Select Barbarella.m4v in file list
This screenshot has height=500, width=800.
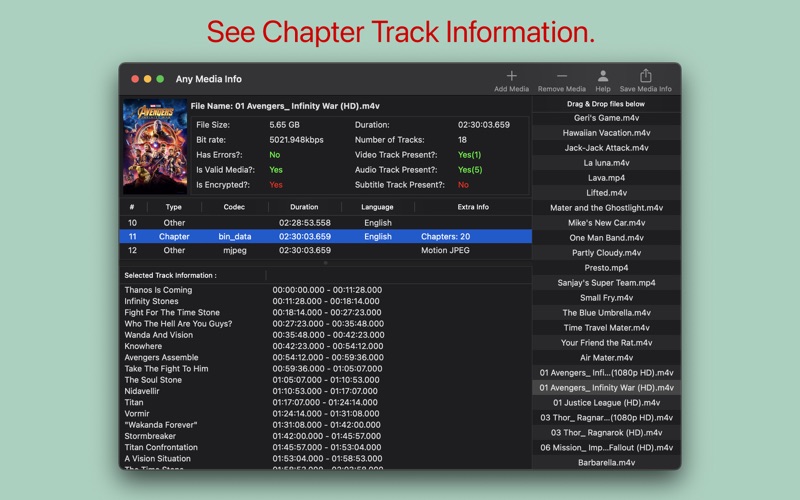coord(606,463)
